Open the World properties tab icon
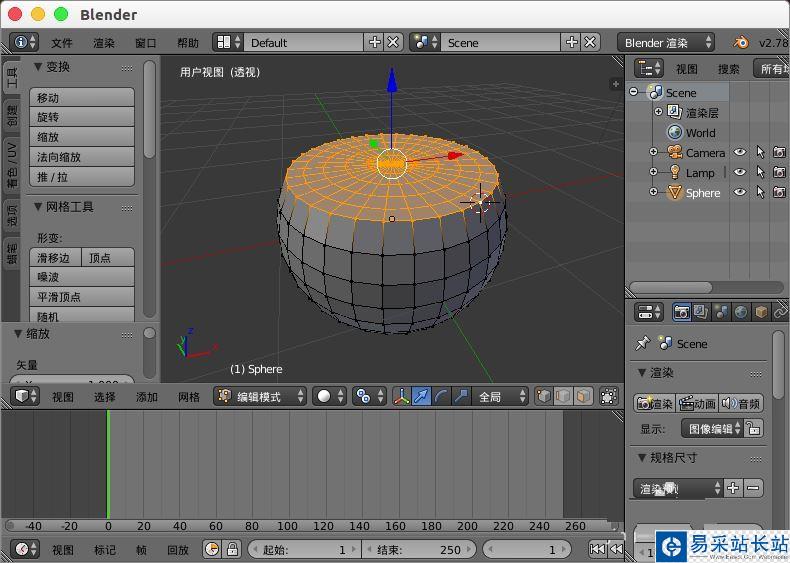The height and width of the screenshot is (563, 790). 741,312
